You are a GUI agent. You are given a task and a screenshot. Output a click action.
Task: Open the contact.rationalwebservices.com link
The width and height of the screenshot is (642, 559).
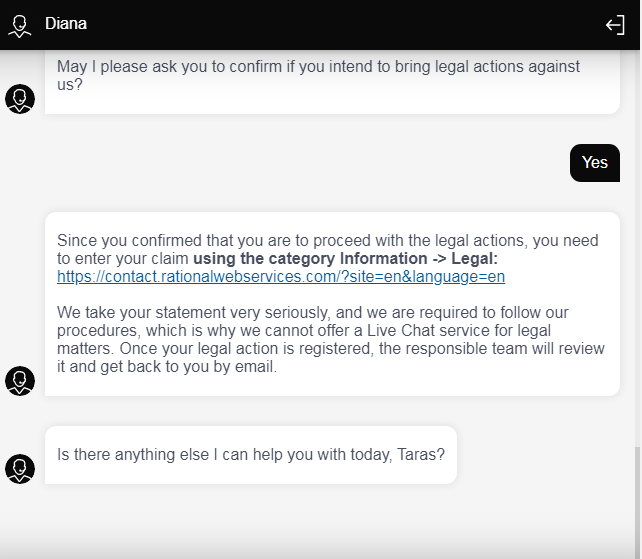point(281,276)
